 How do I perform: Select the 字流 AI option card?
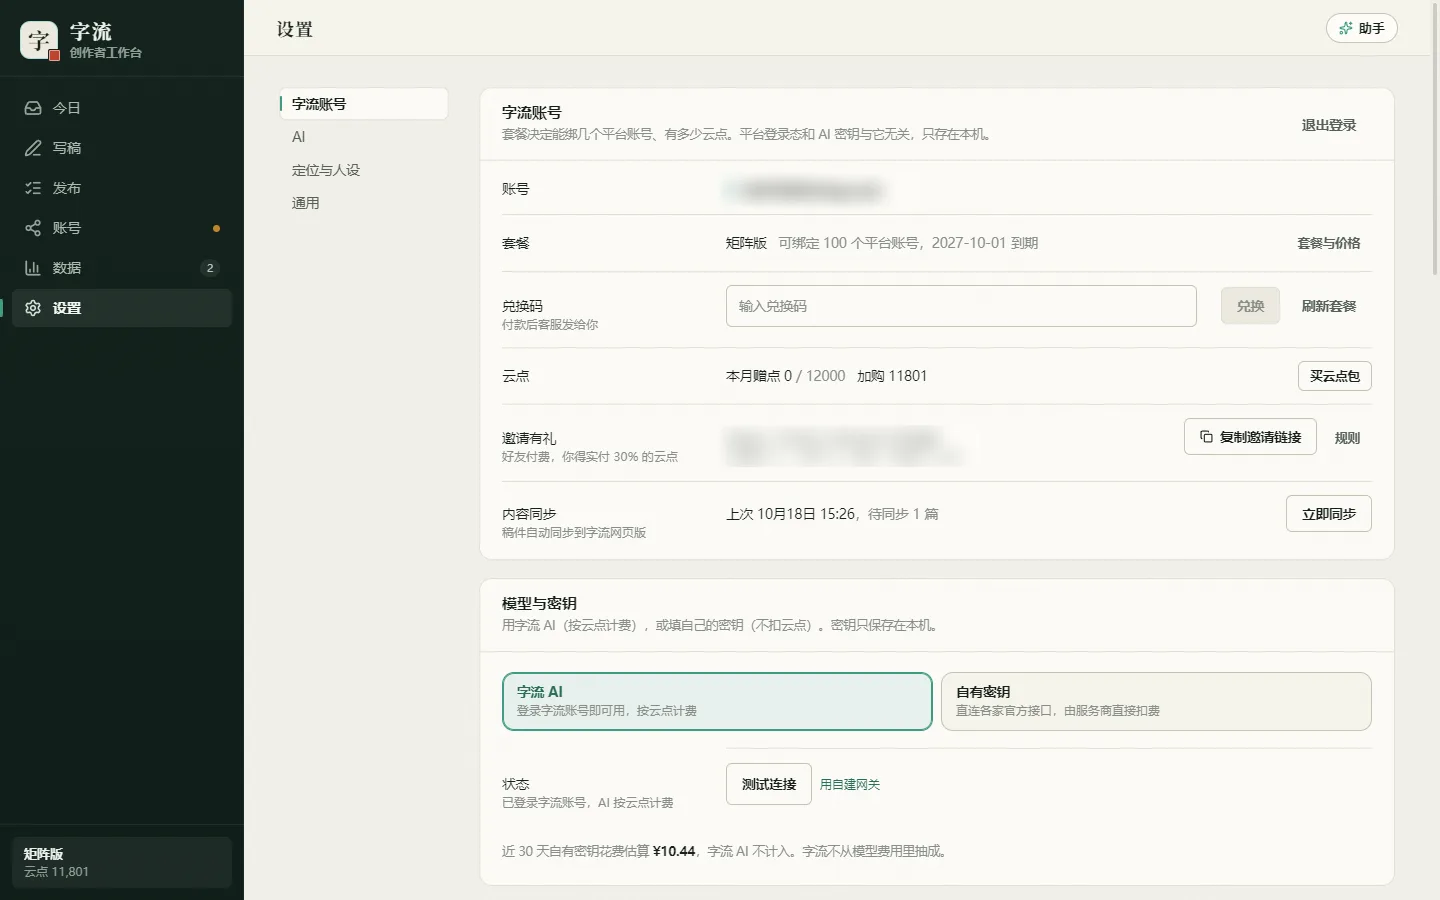pos(717,701)
